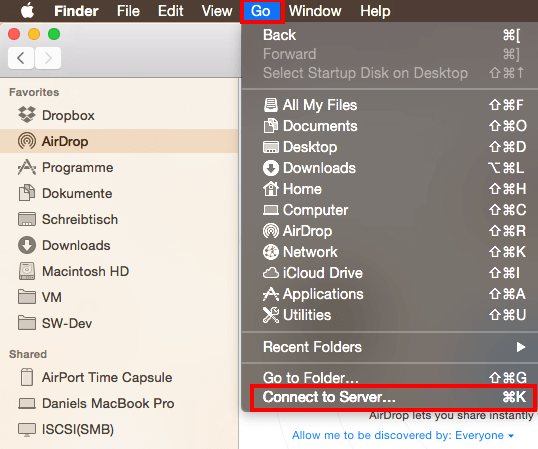Click the Downloads icon in Go menu
This screenshot has height=449, width=538.
[271, 168]
